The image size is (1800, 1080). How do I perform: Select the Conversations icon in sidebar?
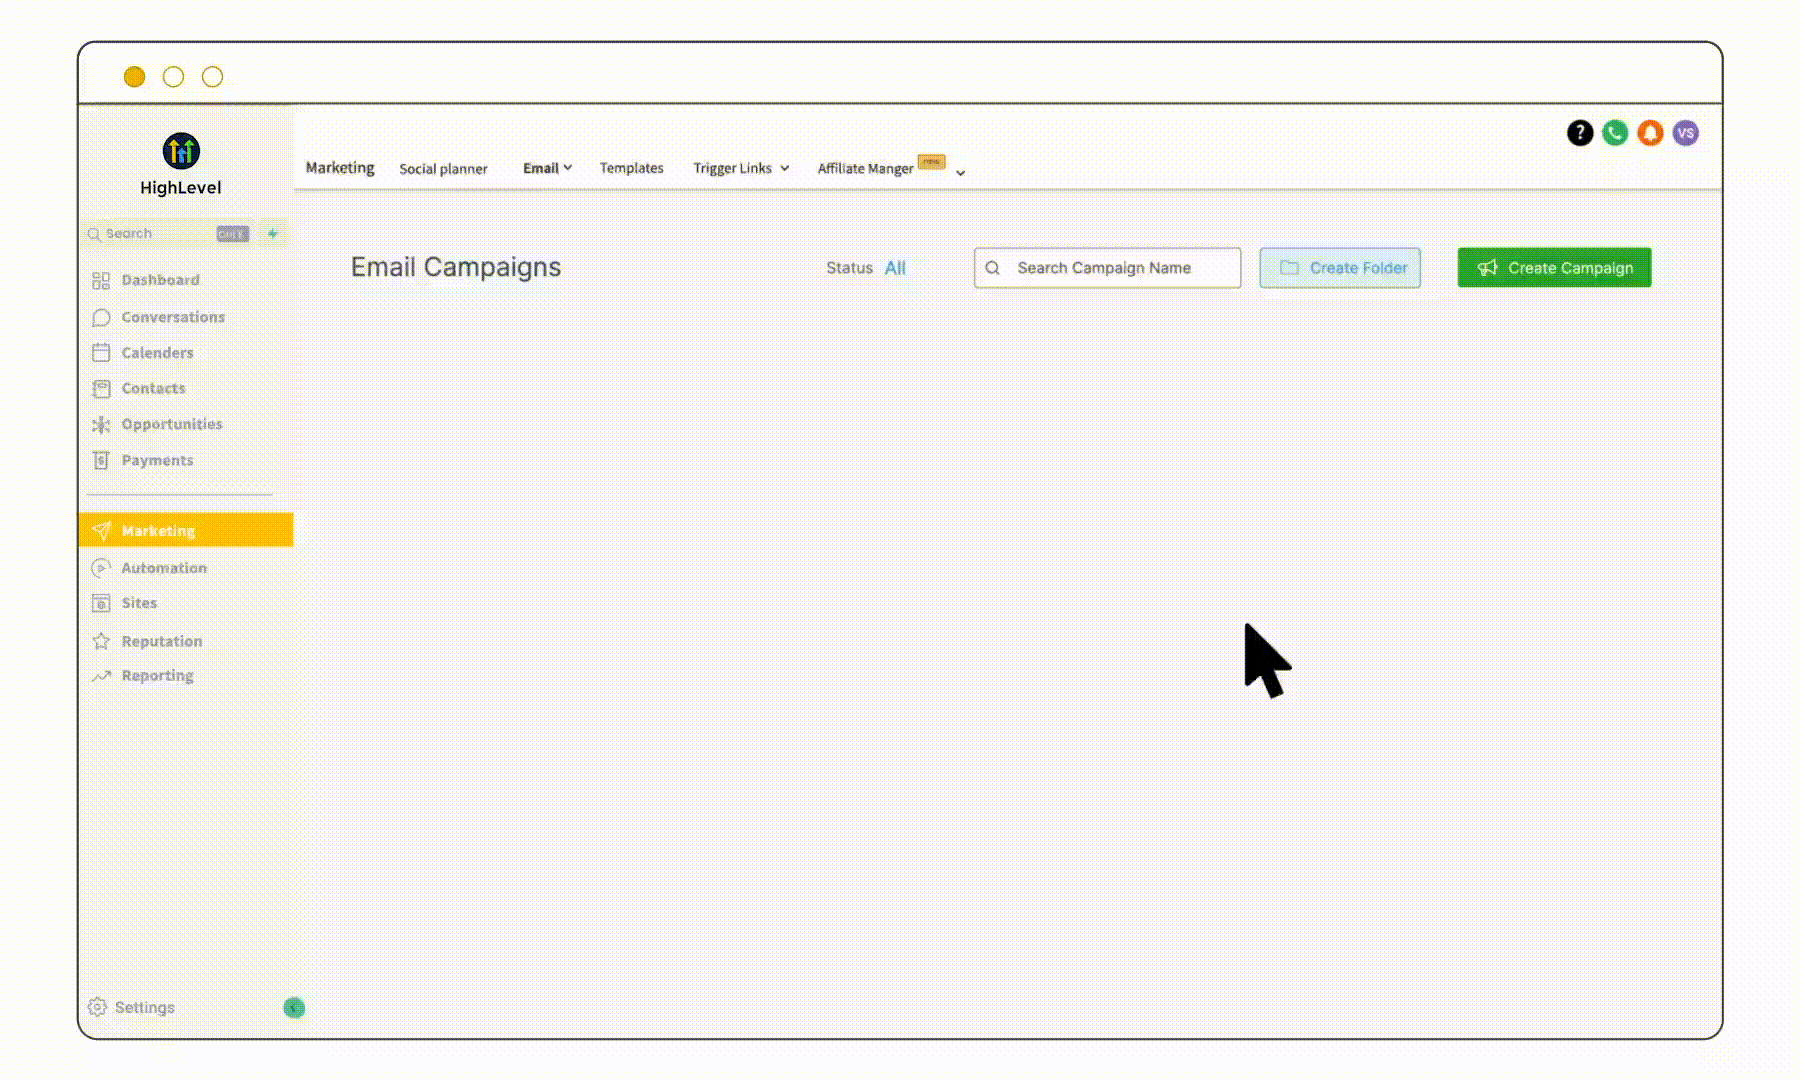(x=101, y=317)
